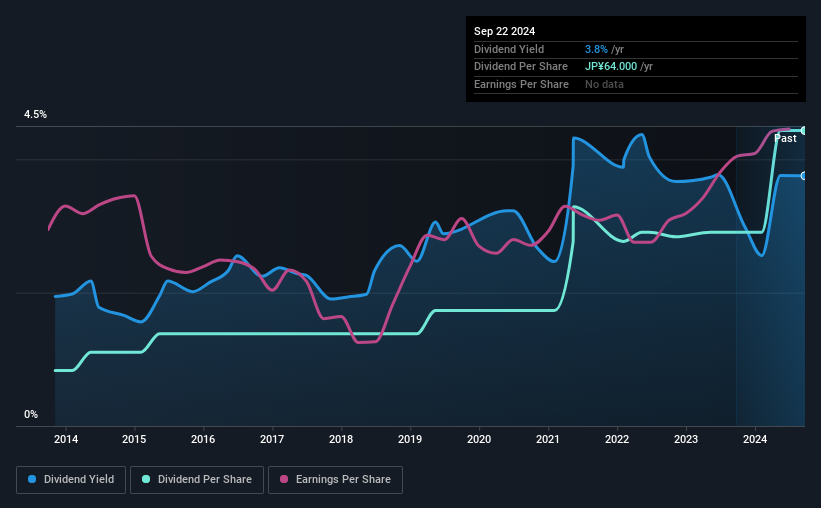Click the blue Dividend Yield legend dot

point(32,479)
